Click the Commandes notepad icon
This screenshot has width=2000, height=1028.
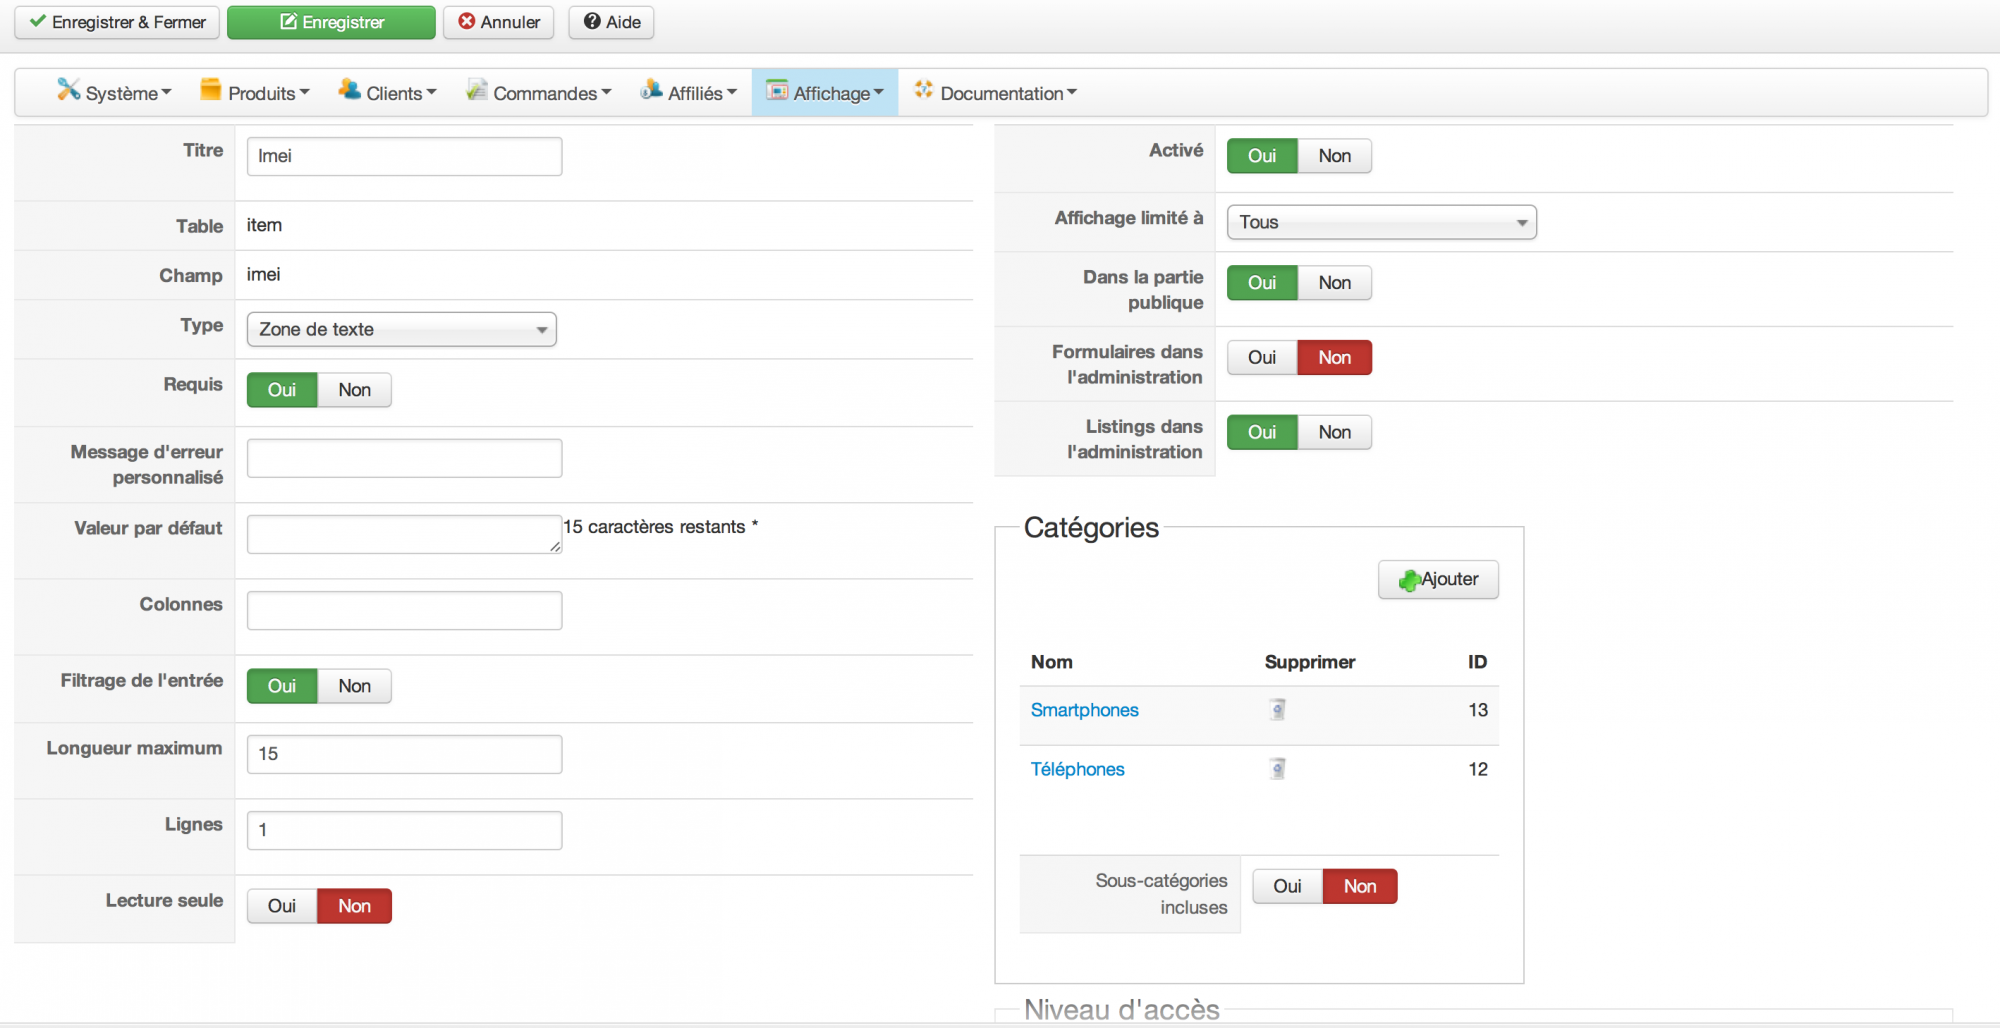point(477,90)
